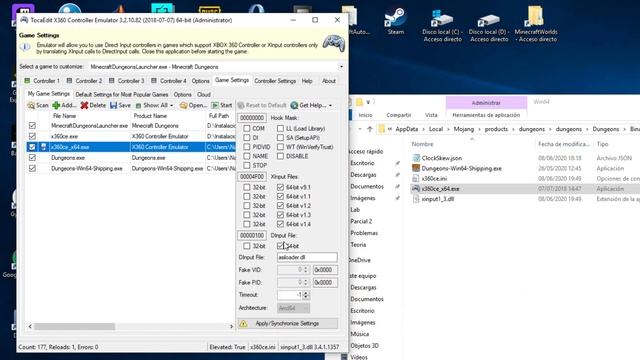Screen dimensions: 640x360
Task: Click Reset to Default icon
Action: coord(241,105)
